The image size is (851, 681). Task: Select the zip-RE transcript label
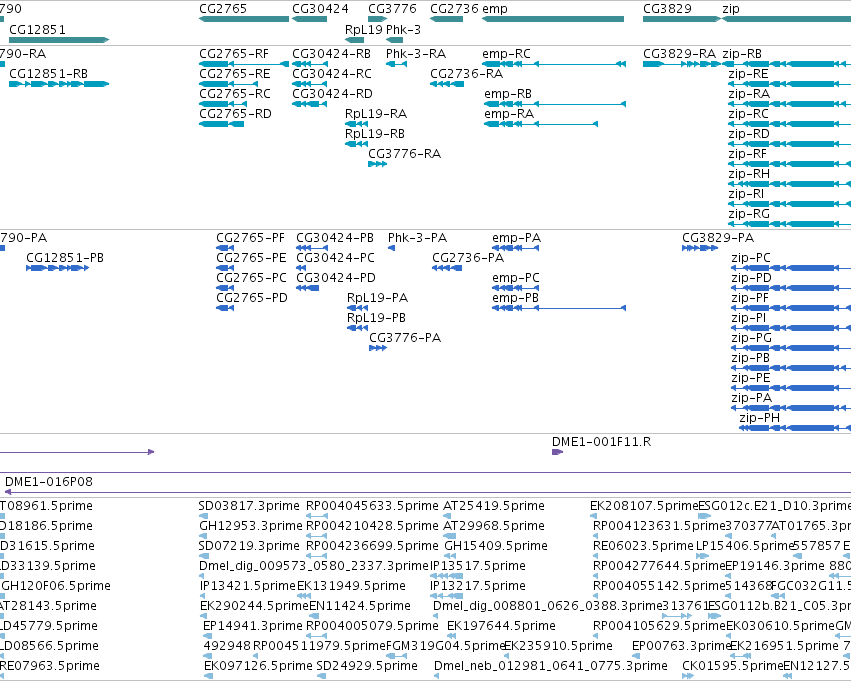(748, 74)
